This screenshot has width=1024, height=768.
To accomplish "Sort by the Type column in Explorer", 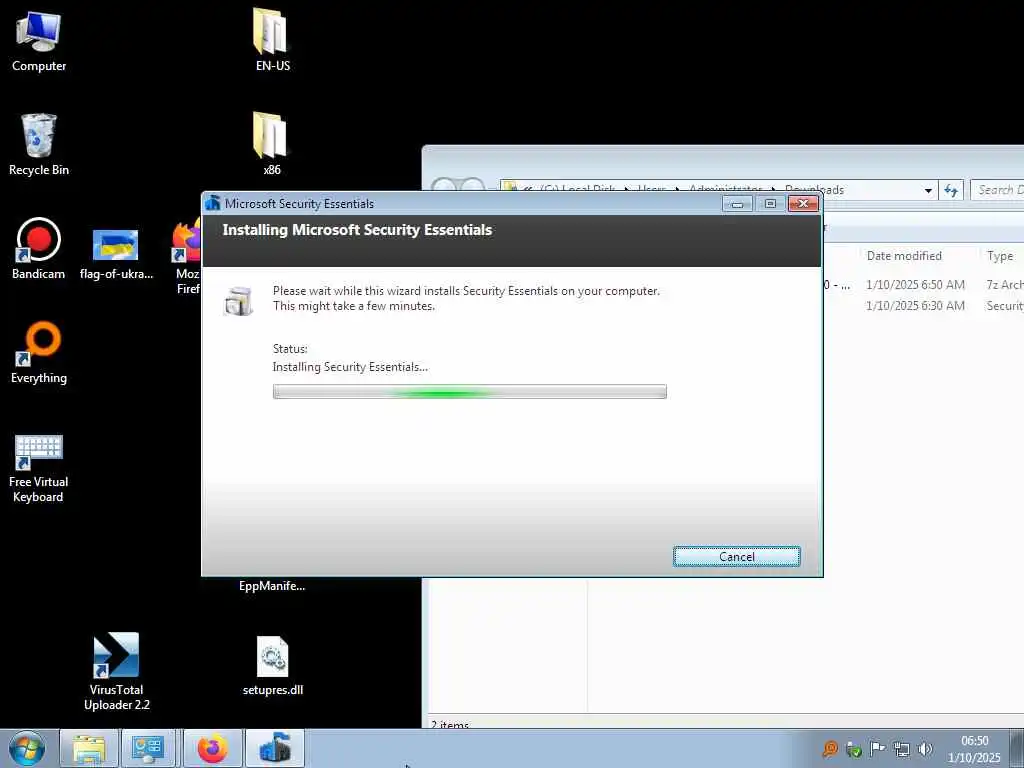I will (x=1000, y=256).
